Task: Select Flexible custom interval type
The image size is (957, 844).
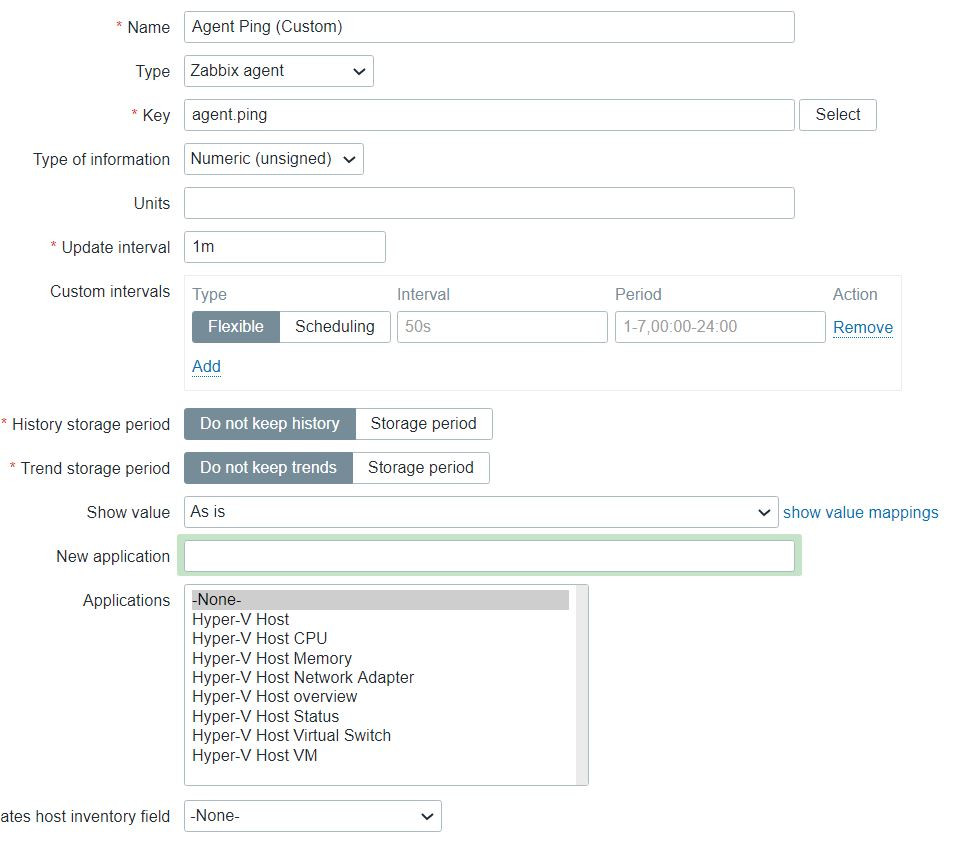Action: click(x=236, y=327)
